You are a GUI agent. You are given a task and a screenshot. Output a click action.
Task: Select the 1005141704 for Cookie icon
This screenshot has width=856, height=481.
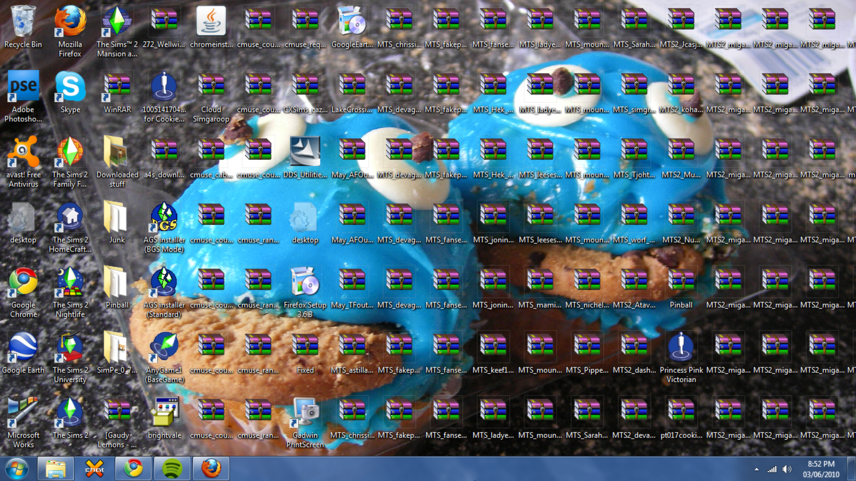point(164,97)
